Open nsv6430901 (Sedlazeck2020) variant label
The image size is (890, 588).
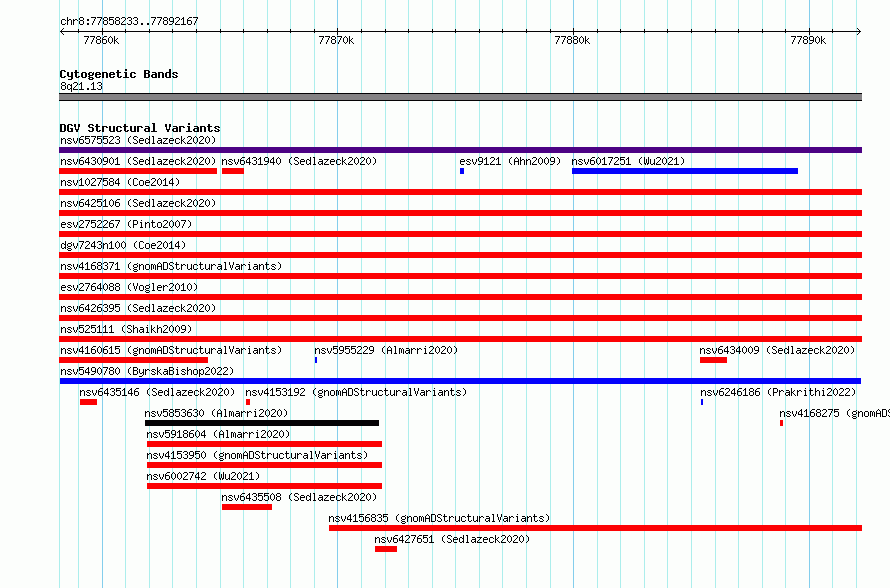coord(138,161)
